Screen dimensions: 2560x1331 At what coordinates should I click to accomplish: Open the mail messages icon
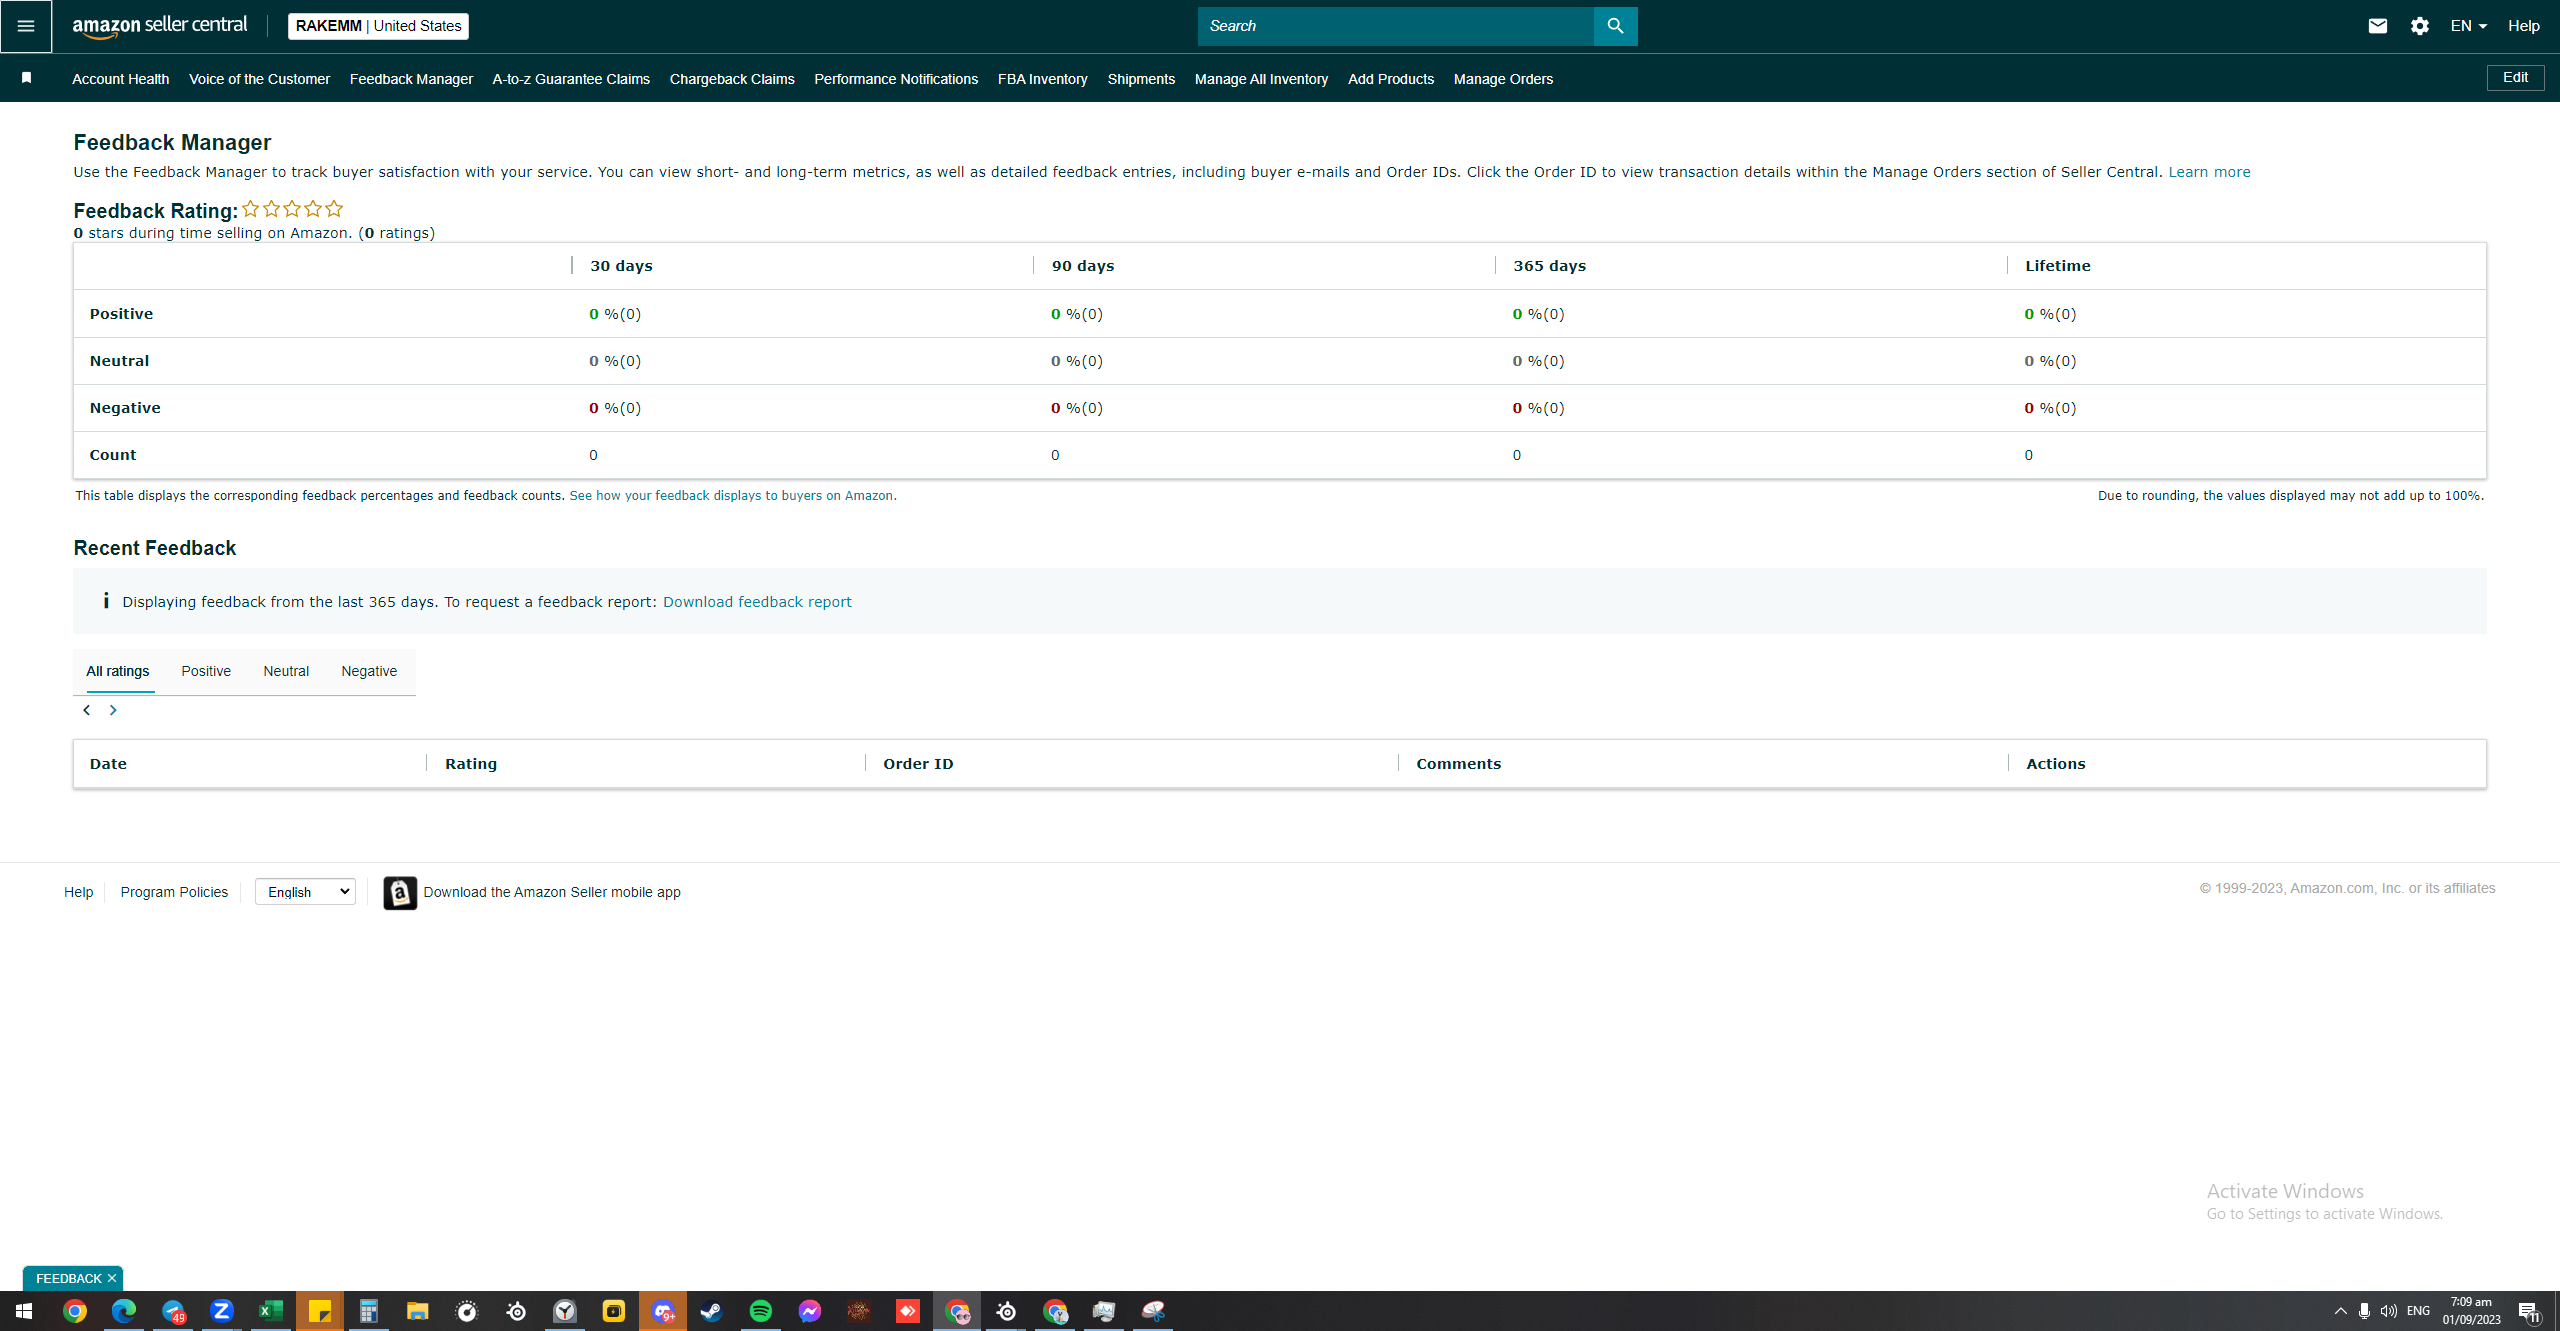(x=2378, y=26)
